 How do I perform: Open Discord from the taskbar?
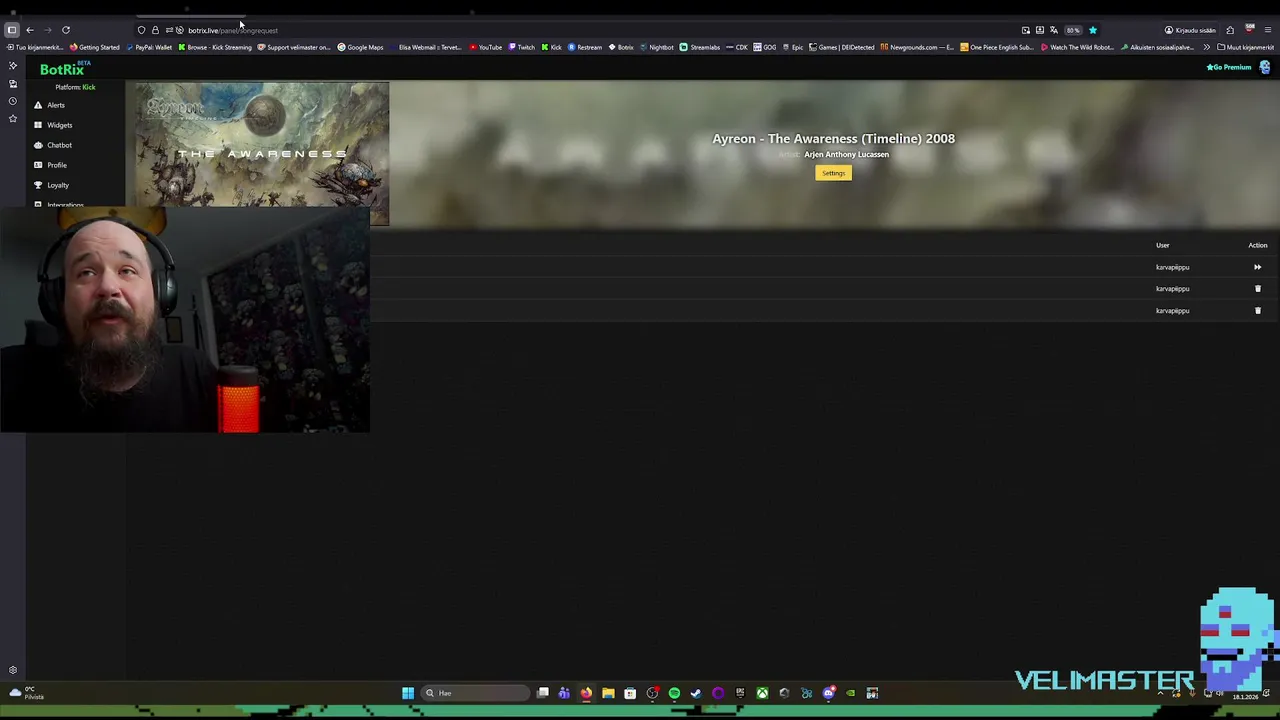click(828, 693)
